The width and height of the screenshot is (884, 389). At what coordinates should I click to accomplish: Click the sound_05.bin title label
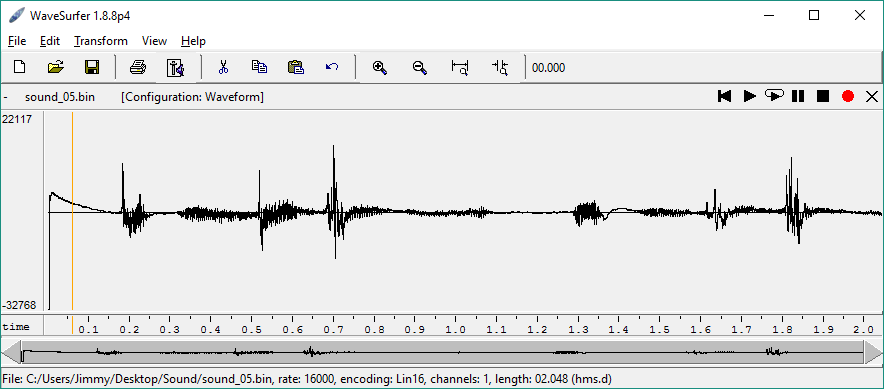[60, 97]
